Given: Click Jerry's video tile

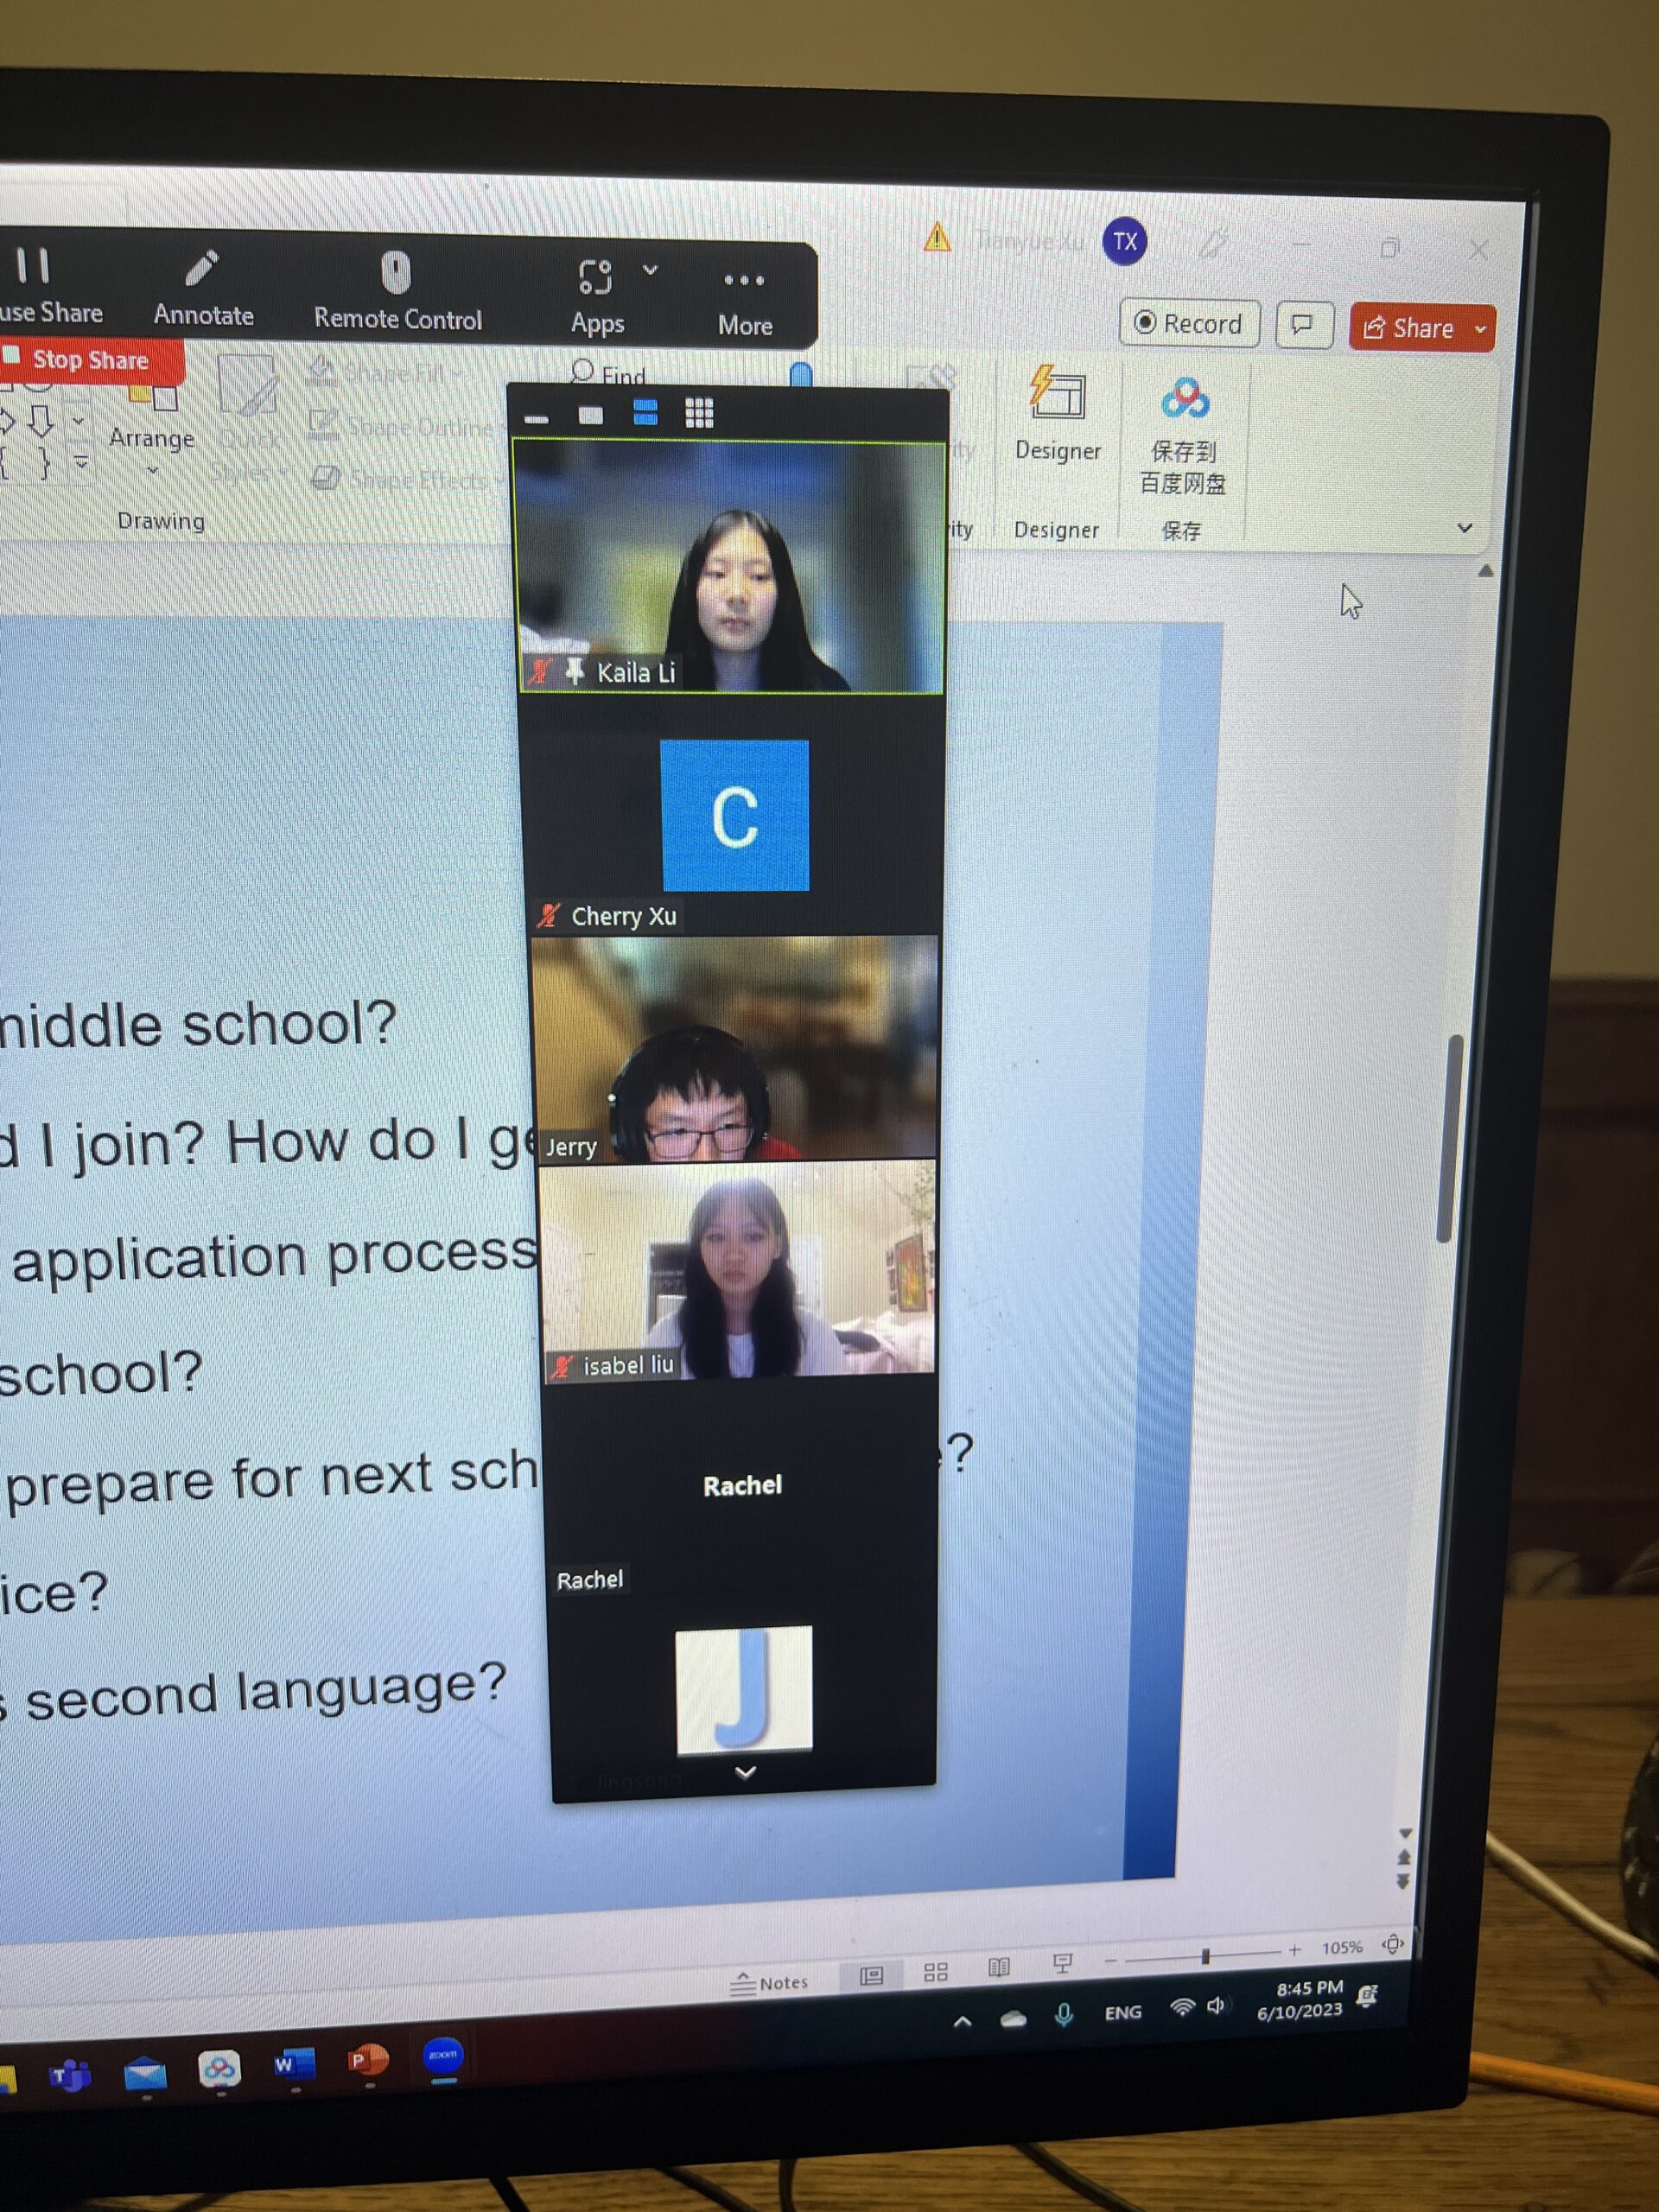Looking at the screenshot, I should (736, 1048).
